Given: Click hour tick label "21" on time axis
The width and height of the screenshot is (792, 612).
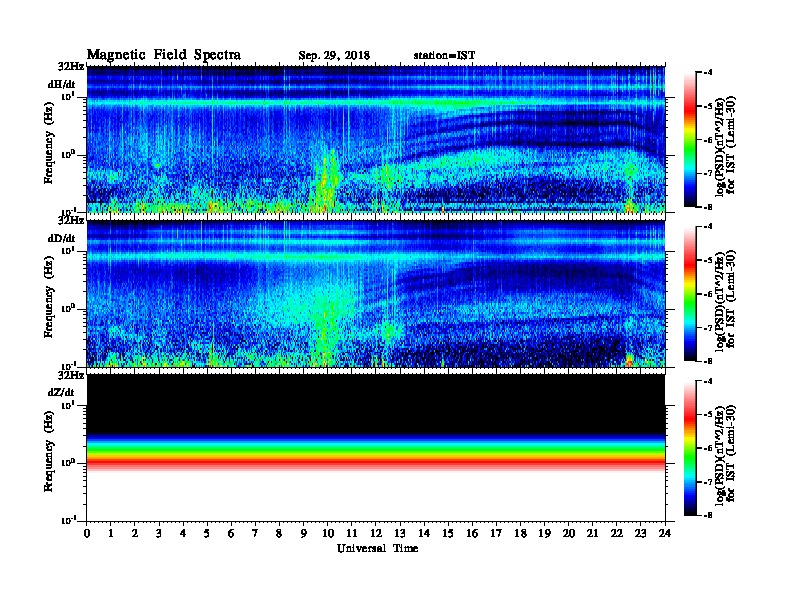Looking at the screenshot, I should click(592, 533).
